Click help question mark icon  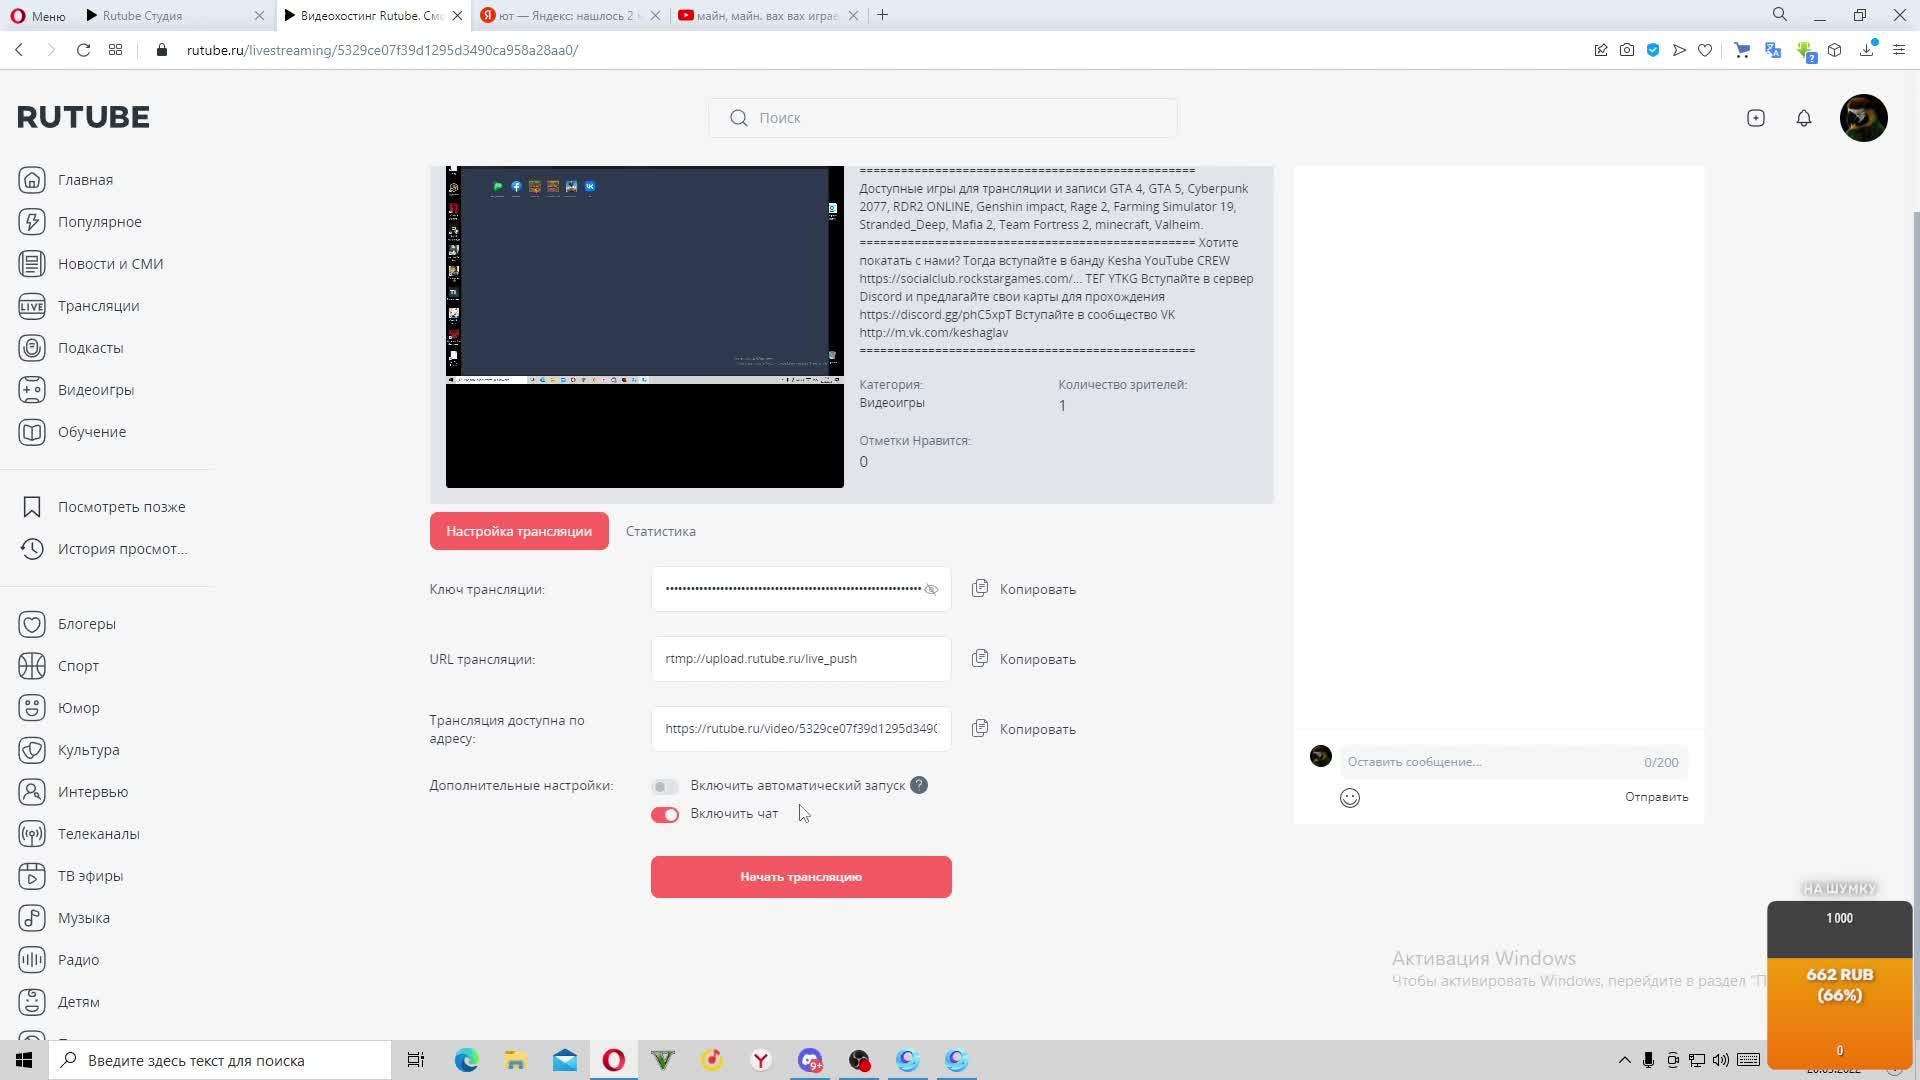coord(919,785)
